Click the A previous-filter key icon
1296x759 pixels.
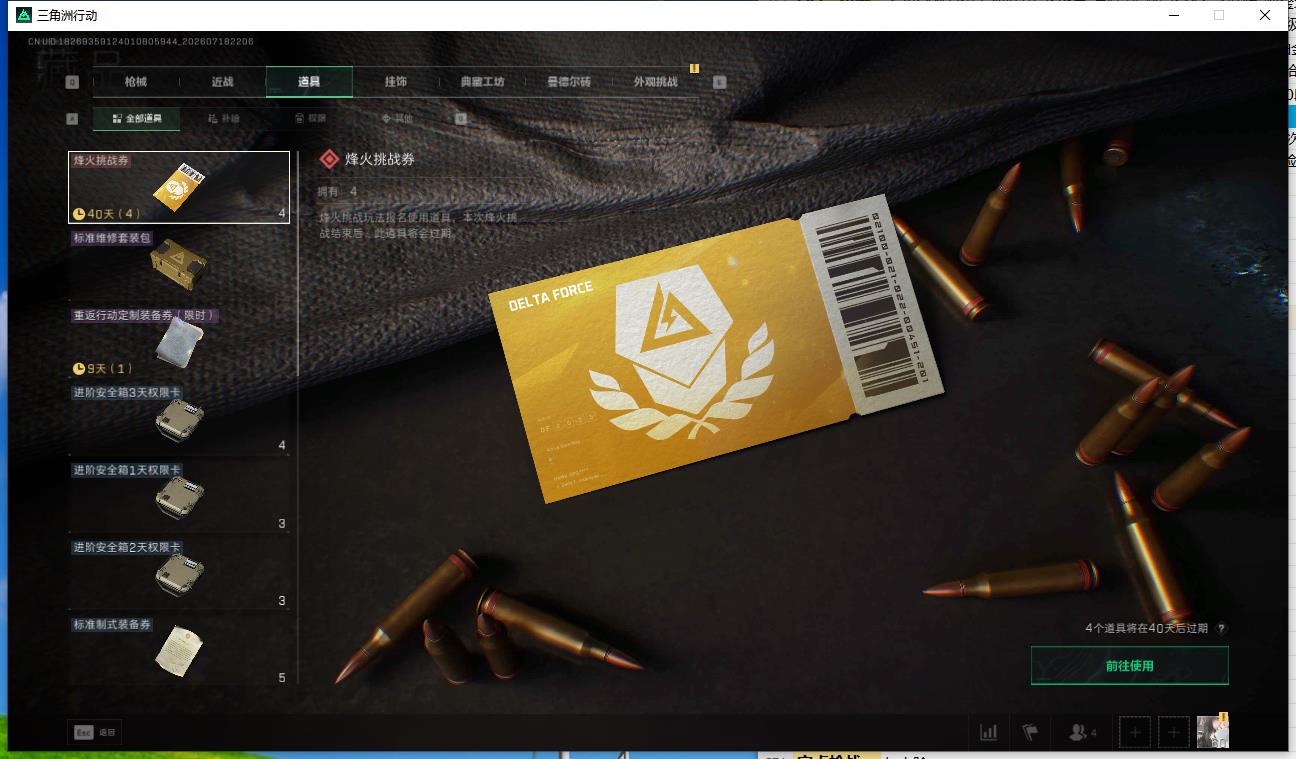tap(72, 118)
